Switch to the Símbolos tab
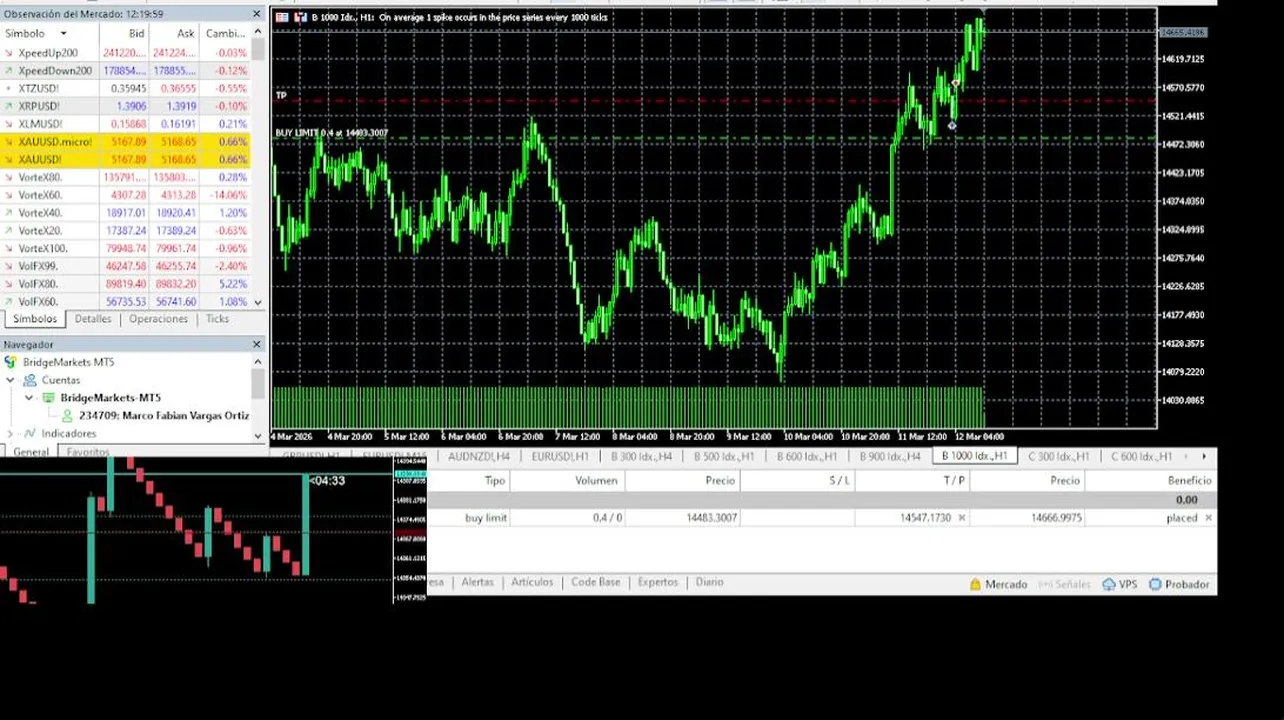The height and width of the screenshot is (720, 1284). click(x=35, y=319)
